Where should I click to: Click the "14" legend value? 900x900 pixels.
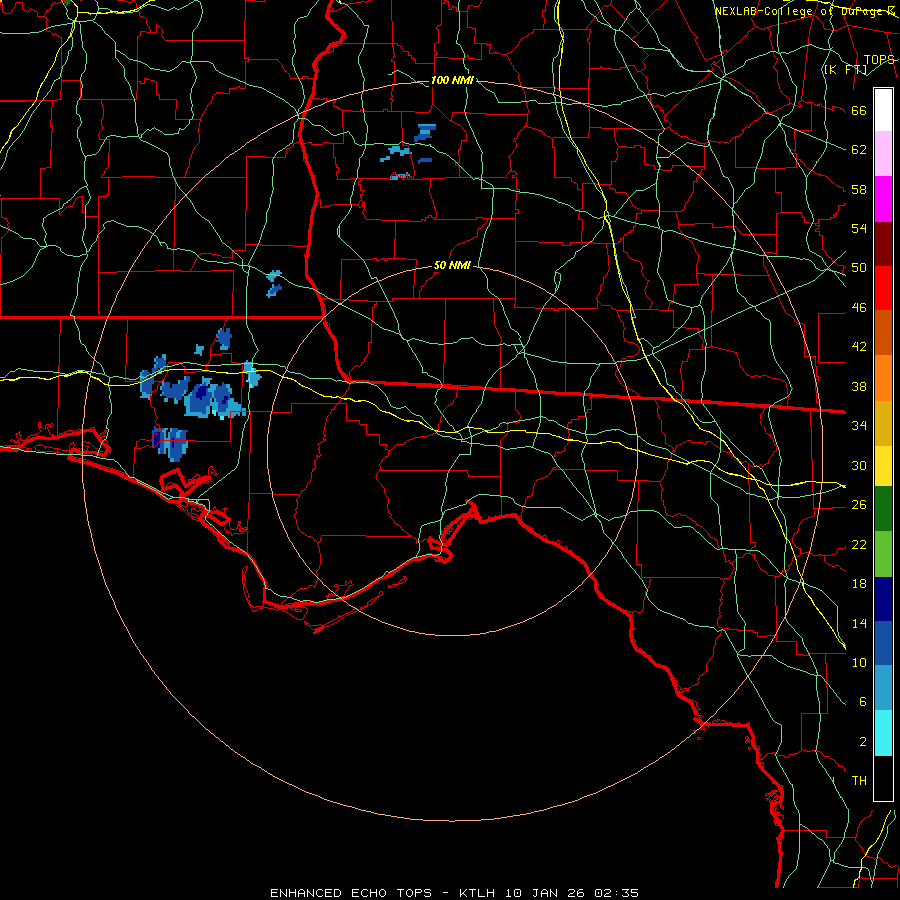click(x=859, y=623)
